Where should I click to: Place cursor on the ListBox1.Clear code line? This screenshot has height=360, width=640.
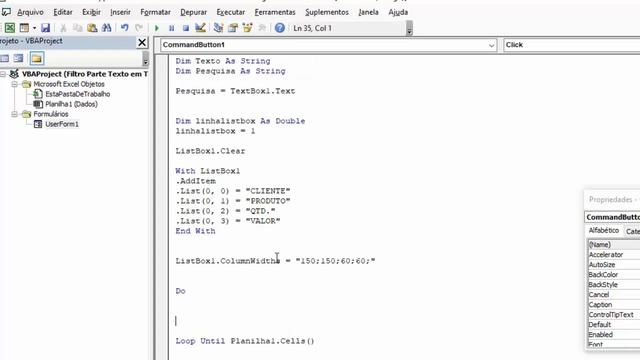pos(210,151)
